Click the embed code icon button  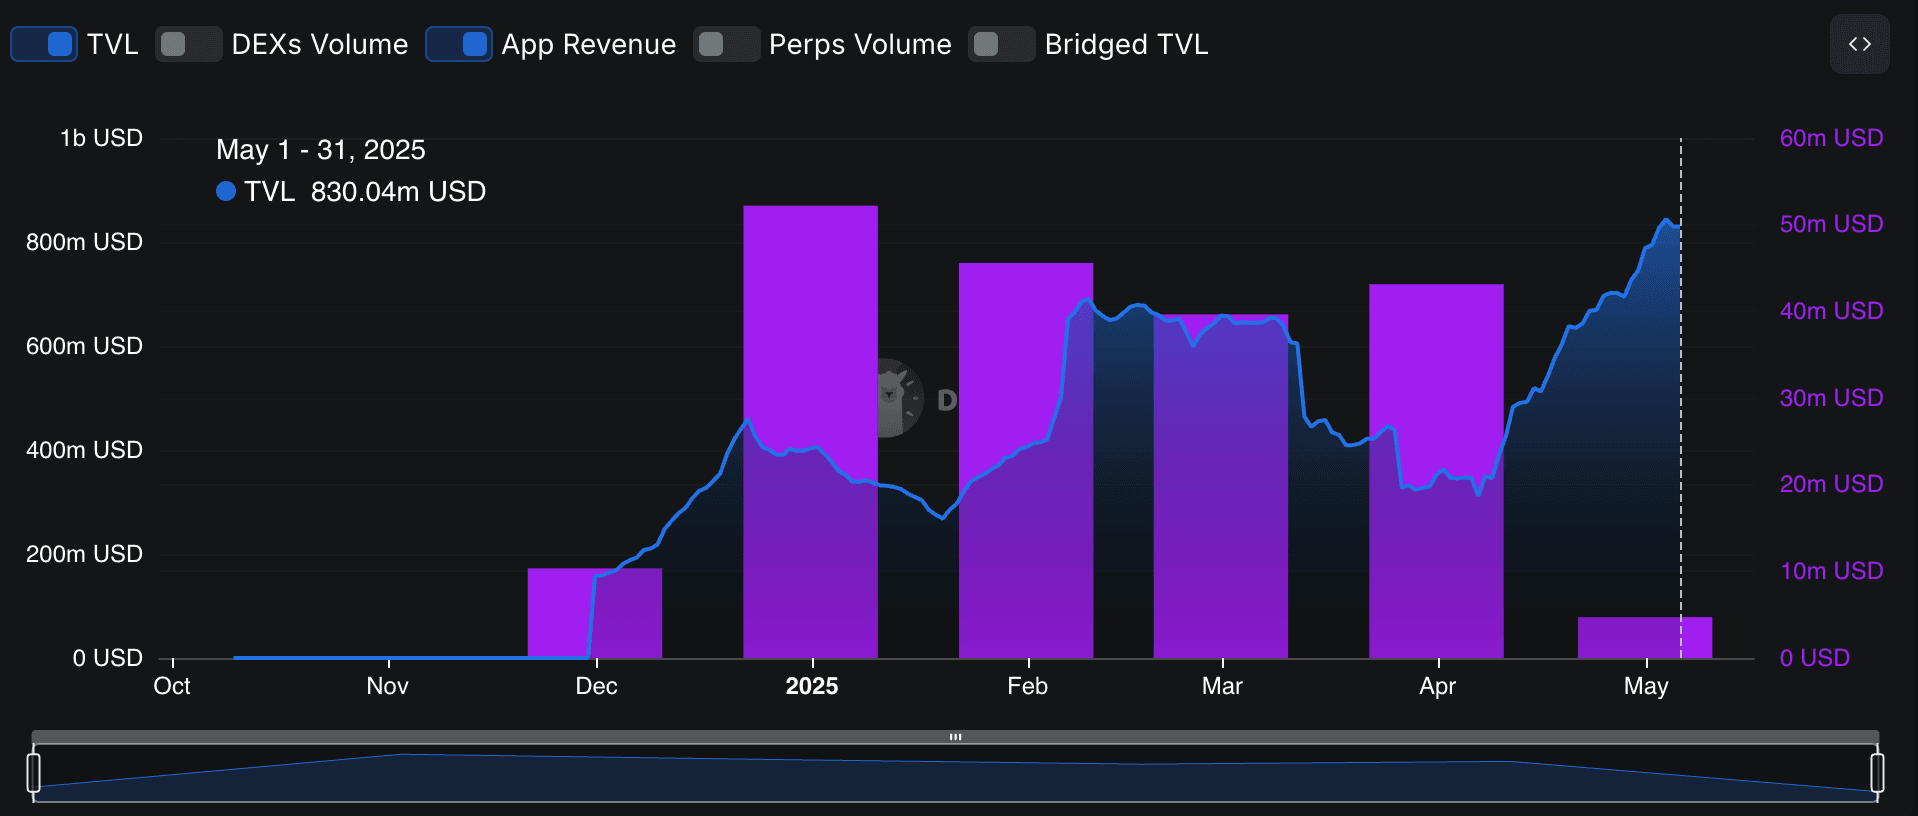(x=1859, y=44)
